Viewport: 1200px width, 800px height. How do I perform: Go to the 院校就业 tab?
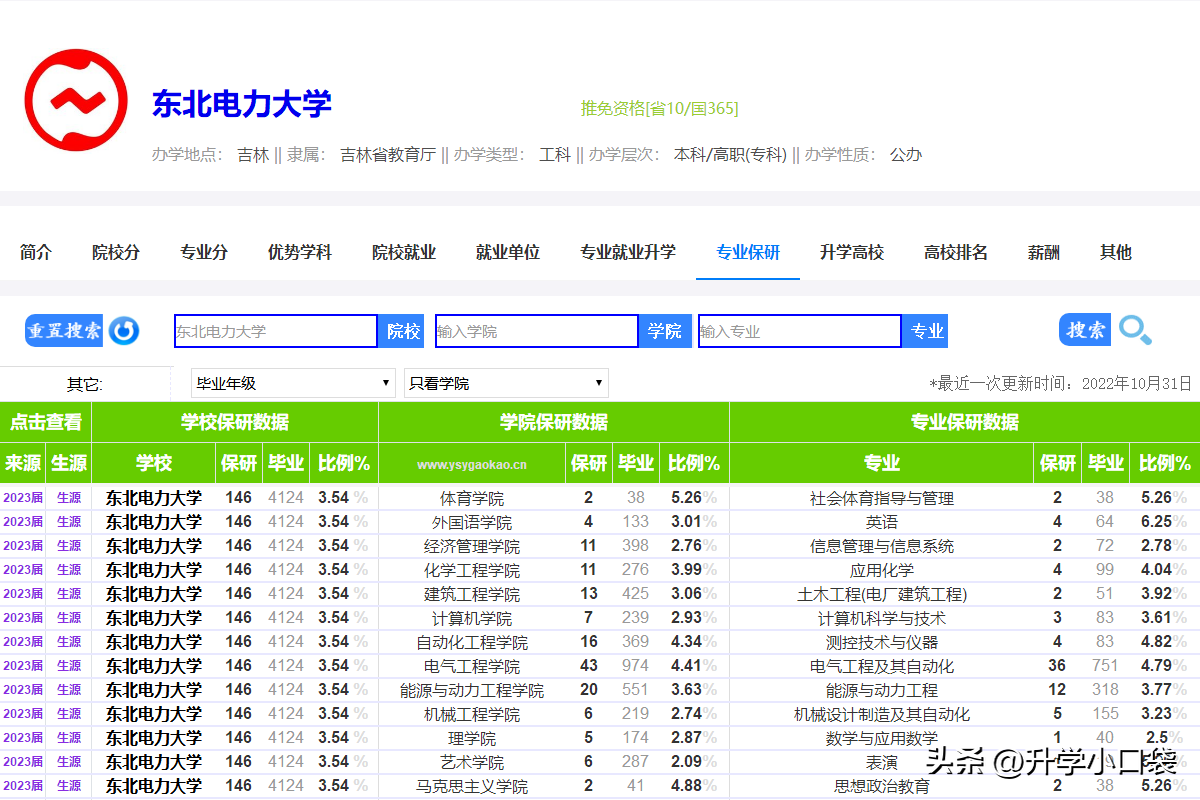pyautogui.click(x=404, y=252)
